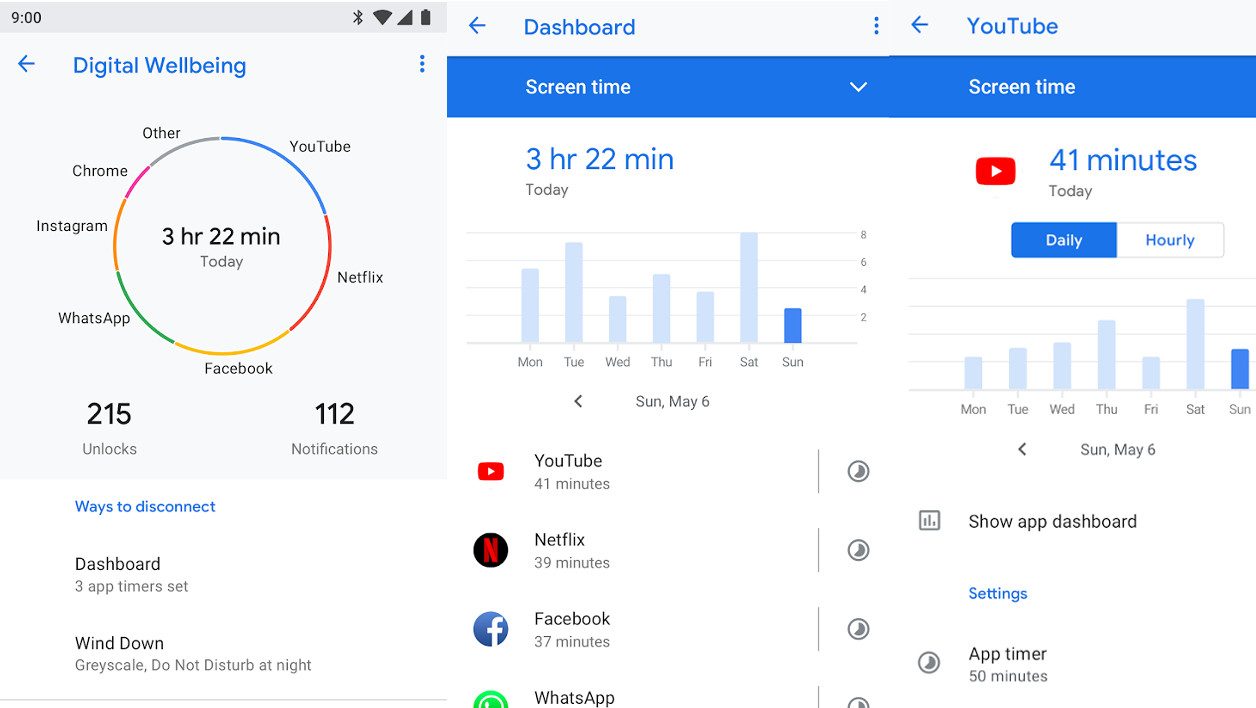Tap the YouTube app icon in Dashboard list
The image size is (1256, 708).
point(491,471)
